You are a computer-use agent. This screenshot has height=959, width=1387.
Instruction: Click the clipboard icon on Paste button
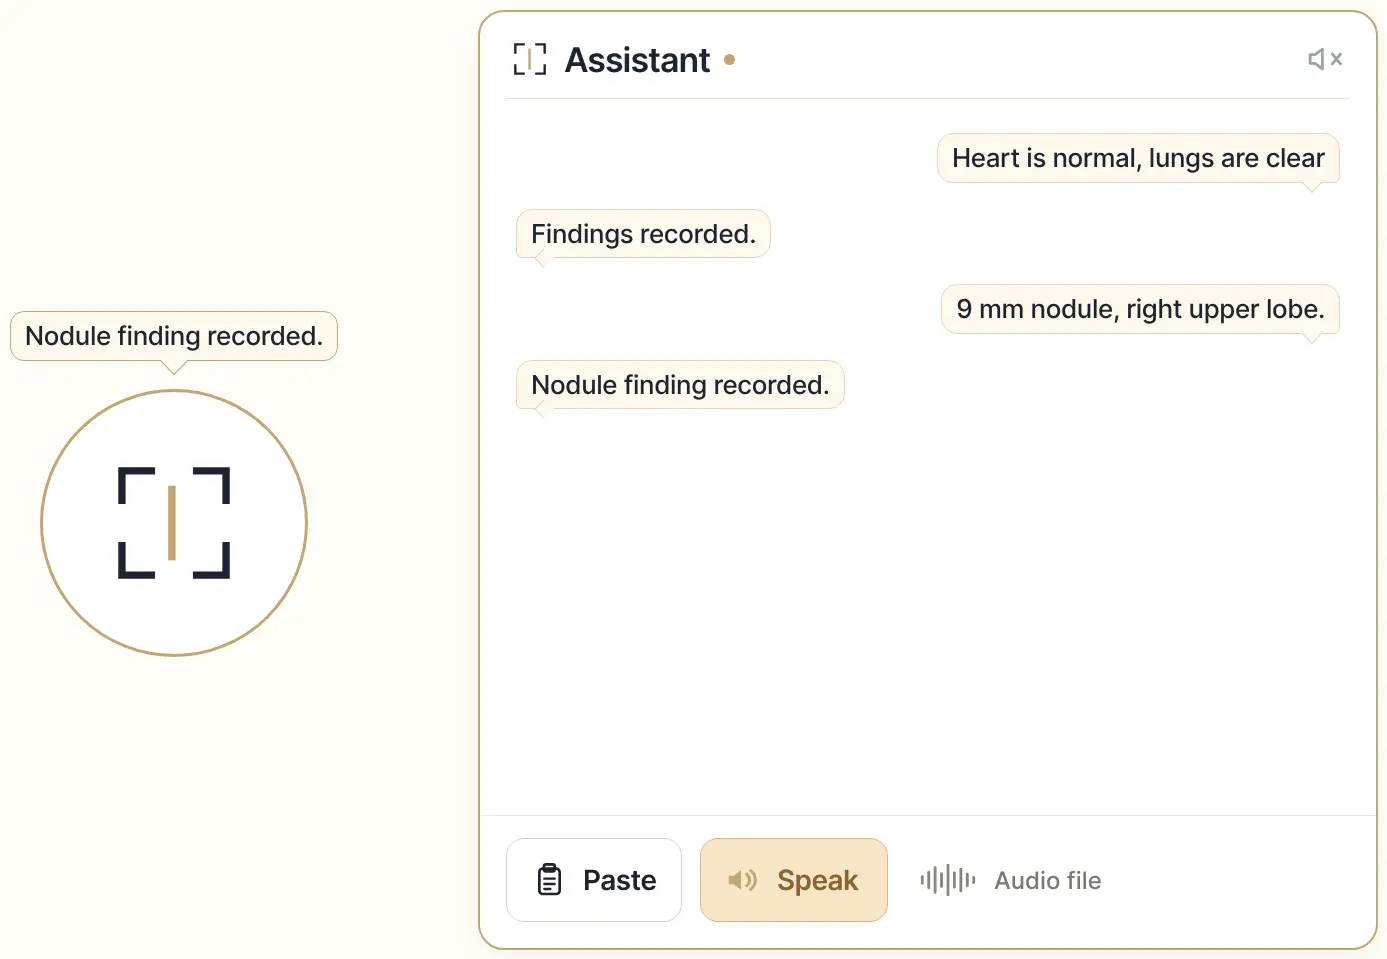point(550,880)
